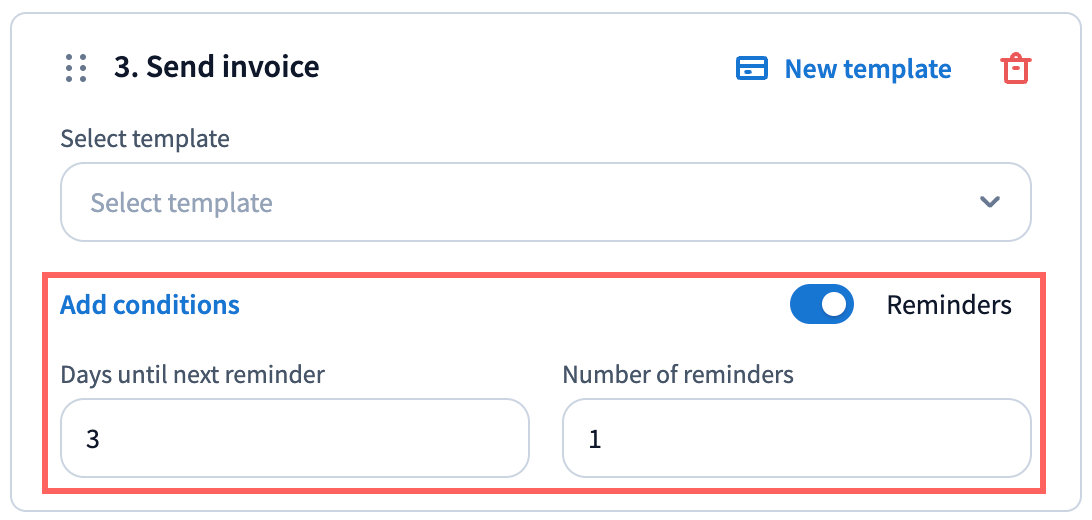Click the blue track of the Reminders switch

tap(805, 305)
